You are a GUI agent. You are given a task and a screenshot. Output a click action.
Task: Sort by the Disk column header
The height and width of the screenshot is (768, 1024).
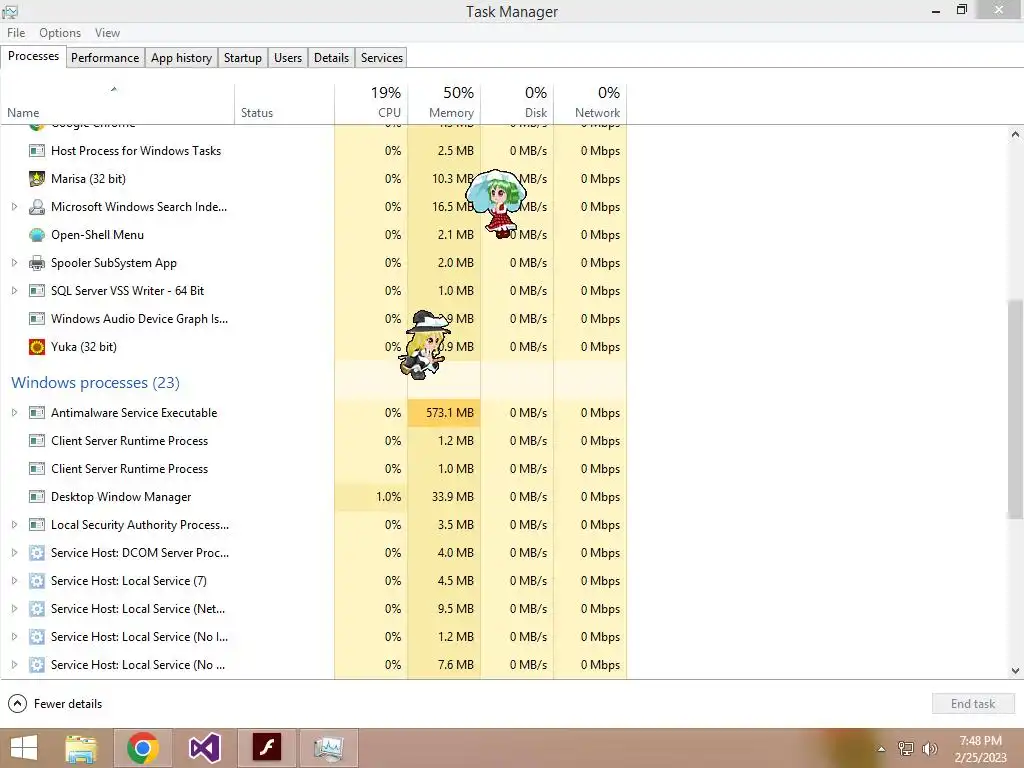[x=517, y=103]
